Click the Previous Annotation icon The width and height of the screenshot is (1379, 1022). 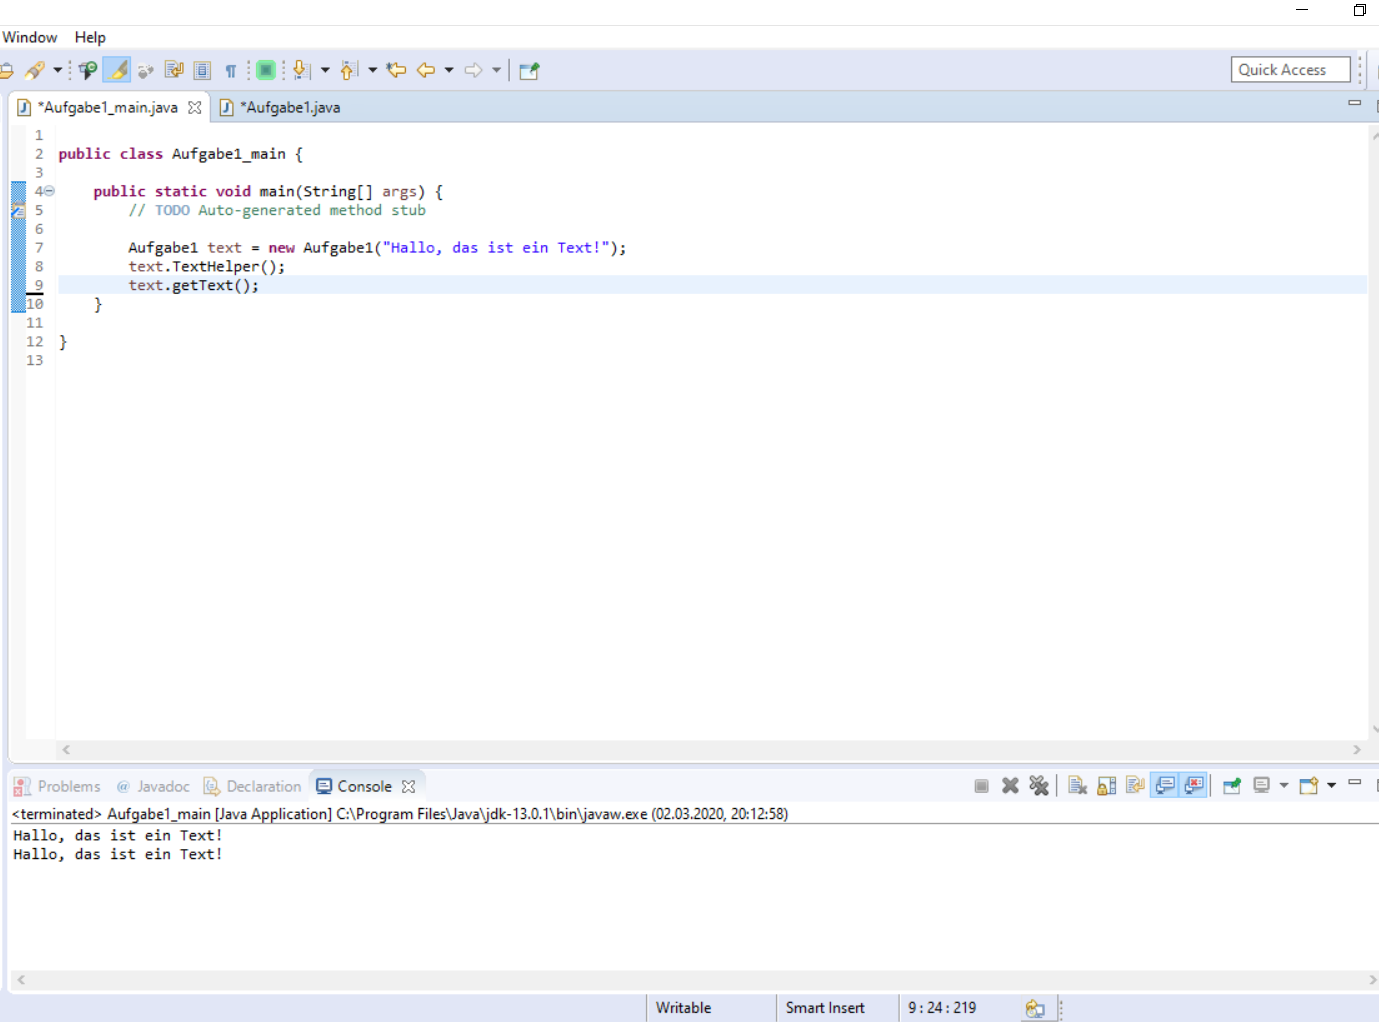[x=347, y=69]
